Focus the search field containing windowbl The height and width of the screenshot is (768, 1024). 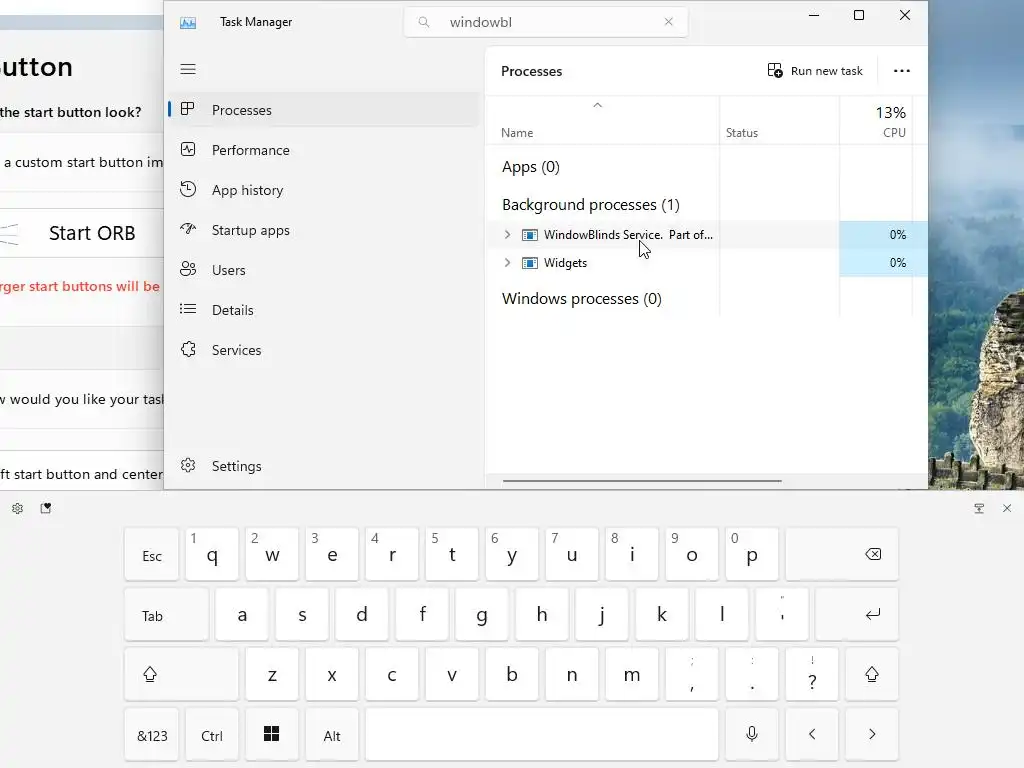pos(546,22)
